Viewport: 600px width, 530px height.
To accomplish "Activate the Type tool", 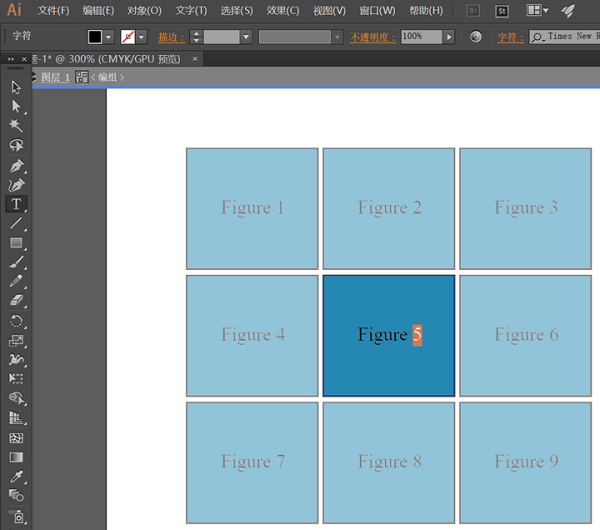I will (16, 204).
